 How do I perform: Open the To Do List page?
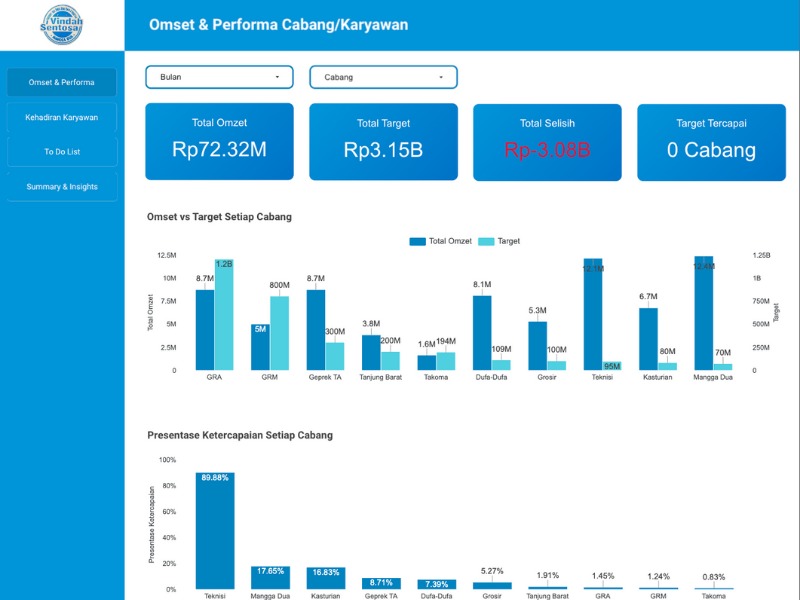[62, 152]
